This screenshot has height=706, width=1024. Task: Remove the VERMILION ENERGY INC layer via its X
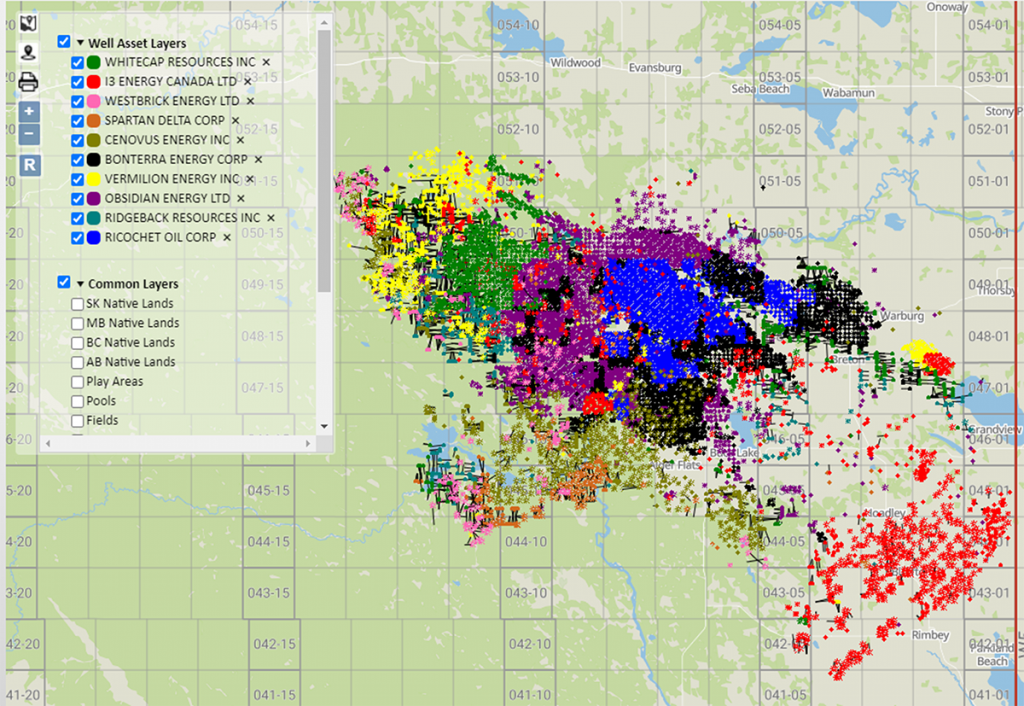pos(249,178)
